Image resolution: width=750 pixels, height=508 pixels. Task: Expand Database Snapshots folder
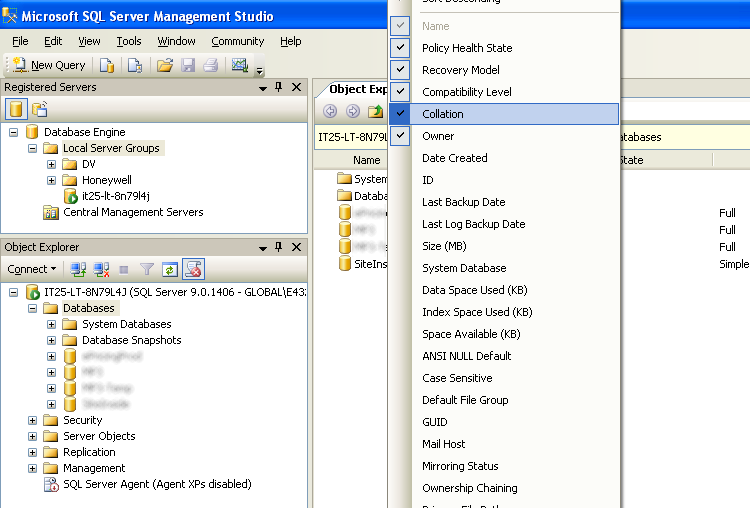coord(52,341)
